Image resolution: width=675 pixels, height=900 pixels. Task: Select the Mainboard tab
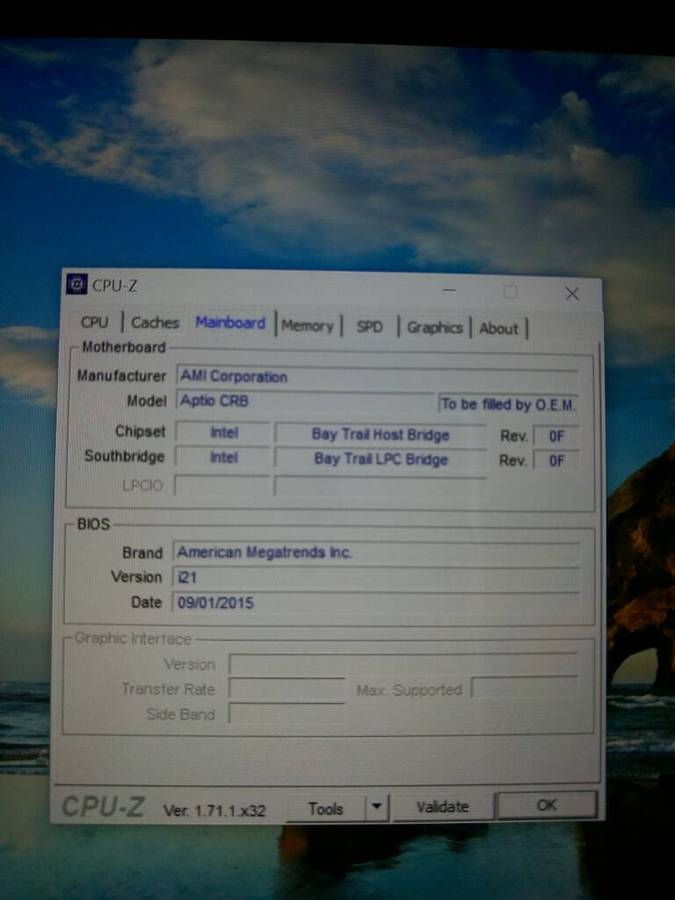[230, 323]
